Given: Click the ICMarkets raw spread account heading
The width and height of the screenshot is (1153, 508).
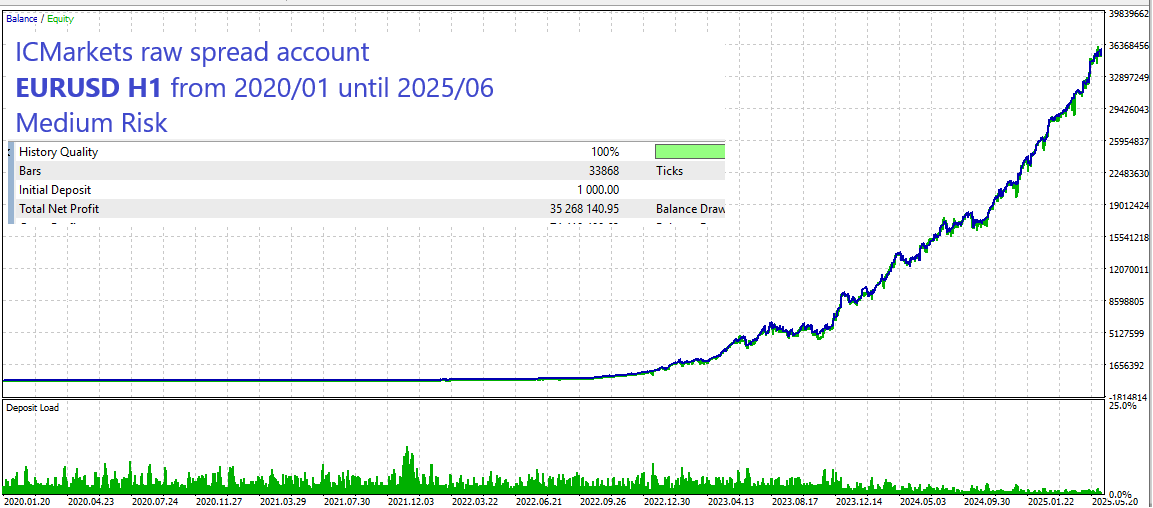Looking at the screenshot, I should tap(192, 52).
